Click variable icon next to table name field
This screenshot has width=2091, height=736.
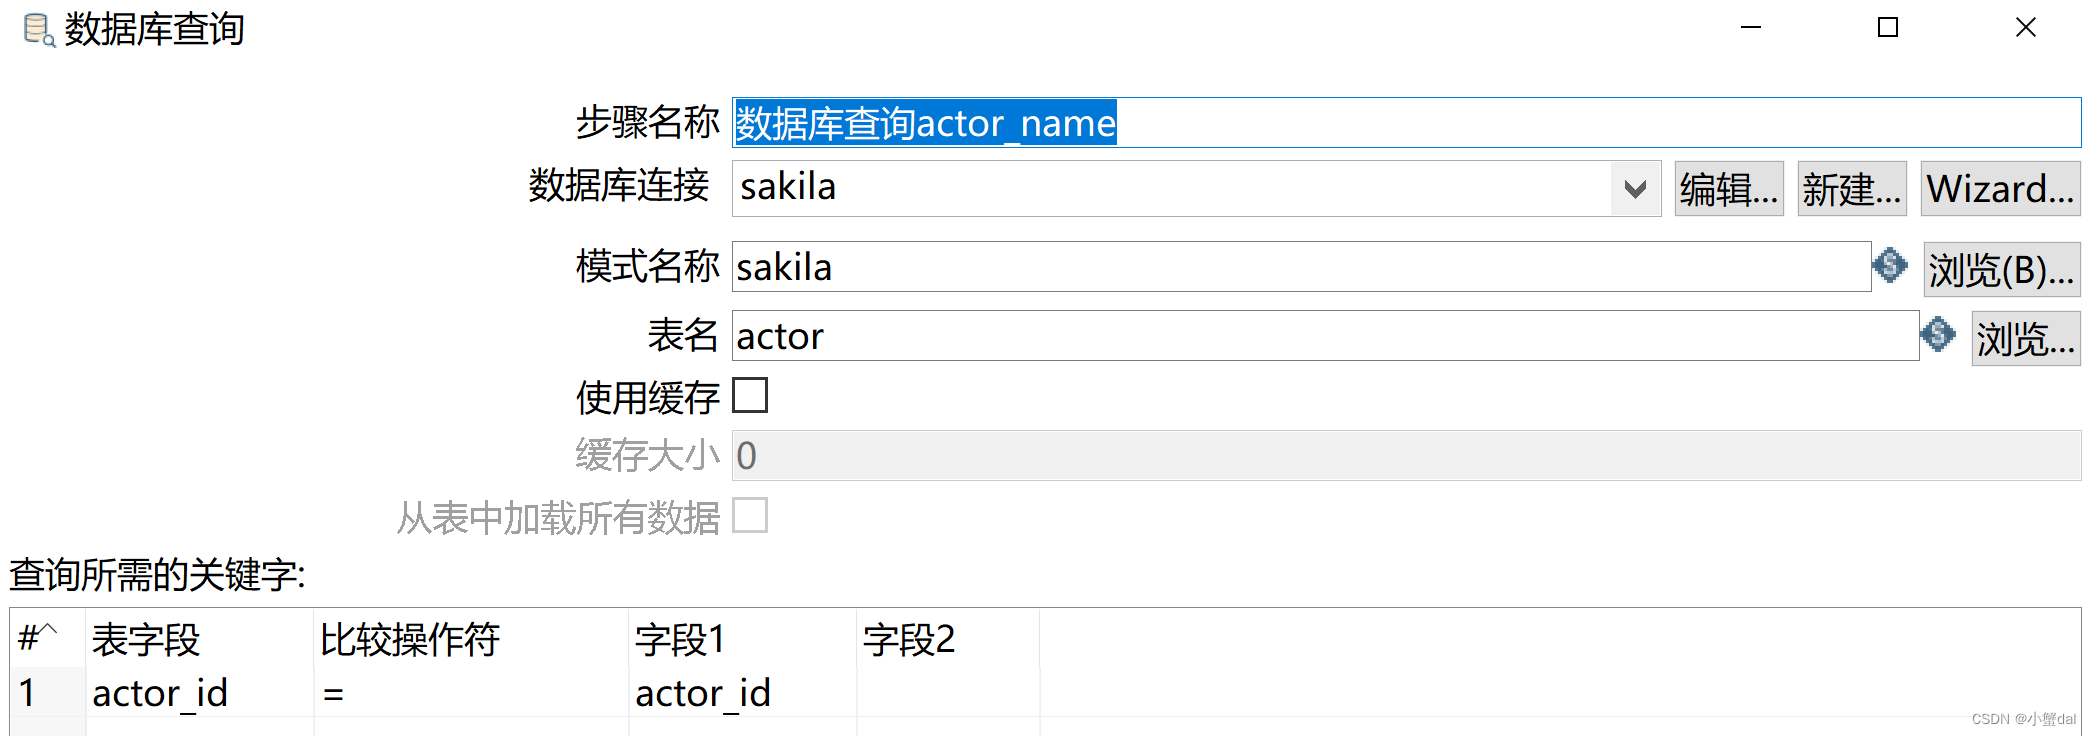click(1938, 334)
